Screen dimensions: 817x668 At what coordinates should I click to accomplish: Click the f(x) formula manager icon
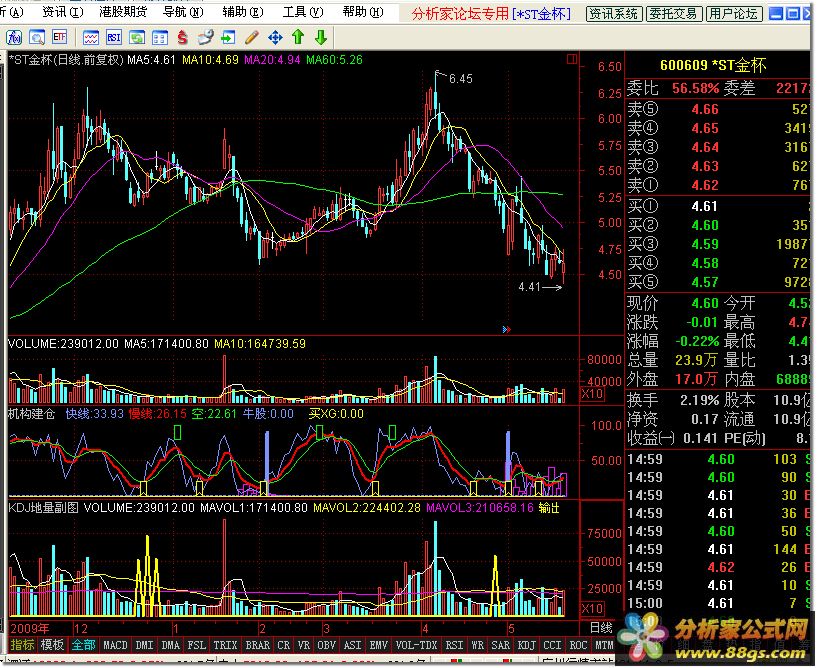tap(14, 38)
